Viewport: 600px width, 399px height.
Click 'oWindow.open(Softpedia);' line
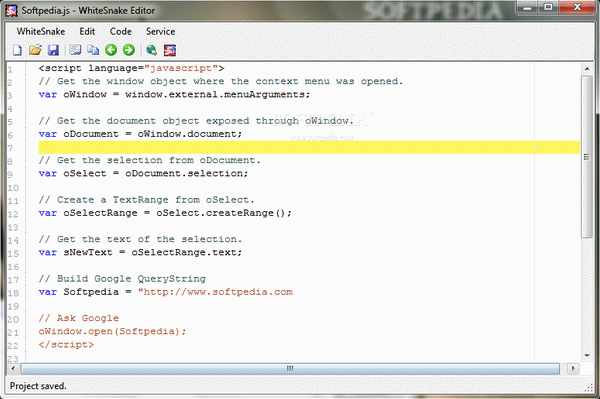coord(112,331)
